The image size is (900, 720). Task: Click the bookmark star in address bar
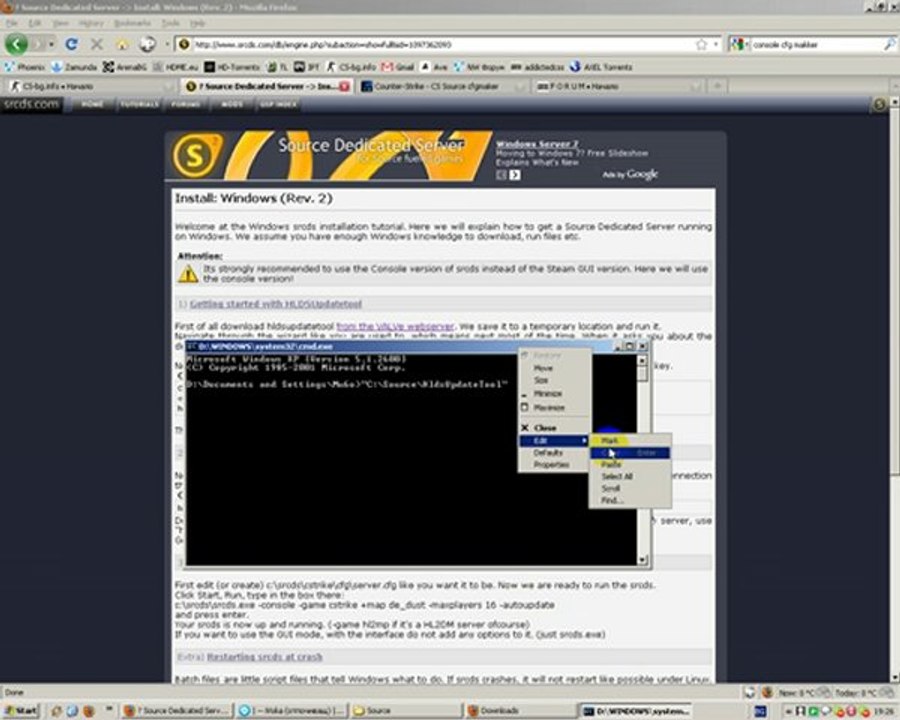point(701,44)
